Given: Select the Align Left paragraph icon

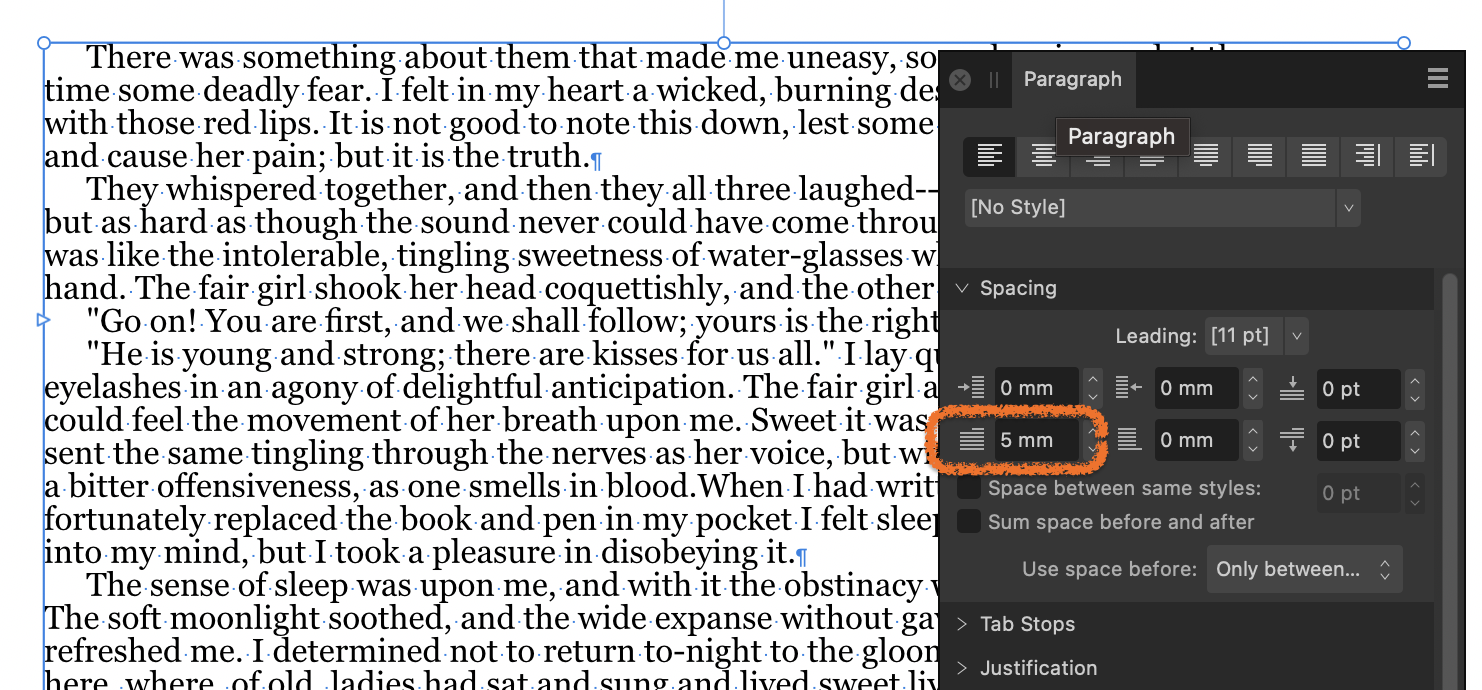Looking at the screenshot, I should pyautogui.click(x=990, y=155).
